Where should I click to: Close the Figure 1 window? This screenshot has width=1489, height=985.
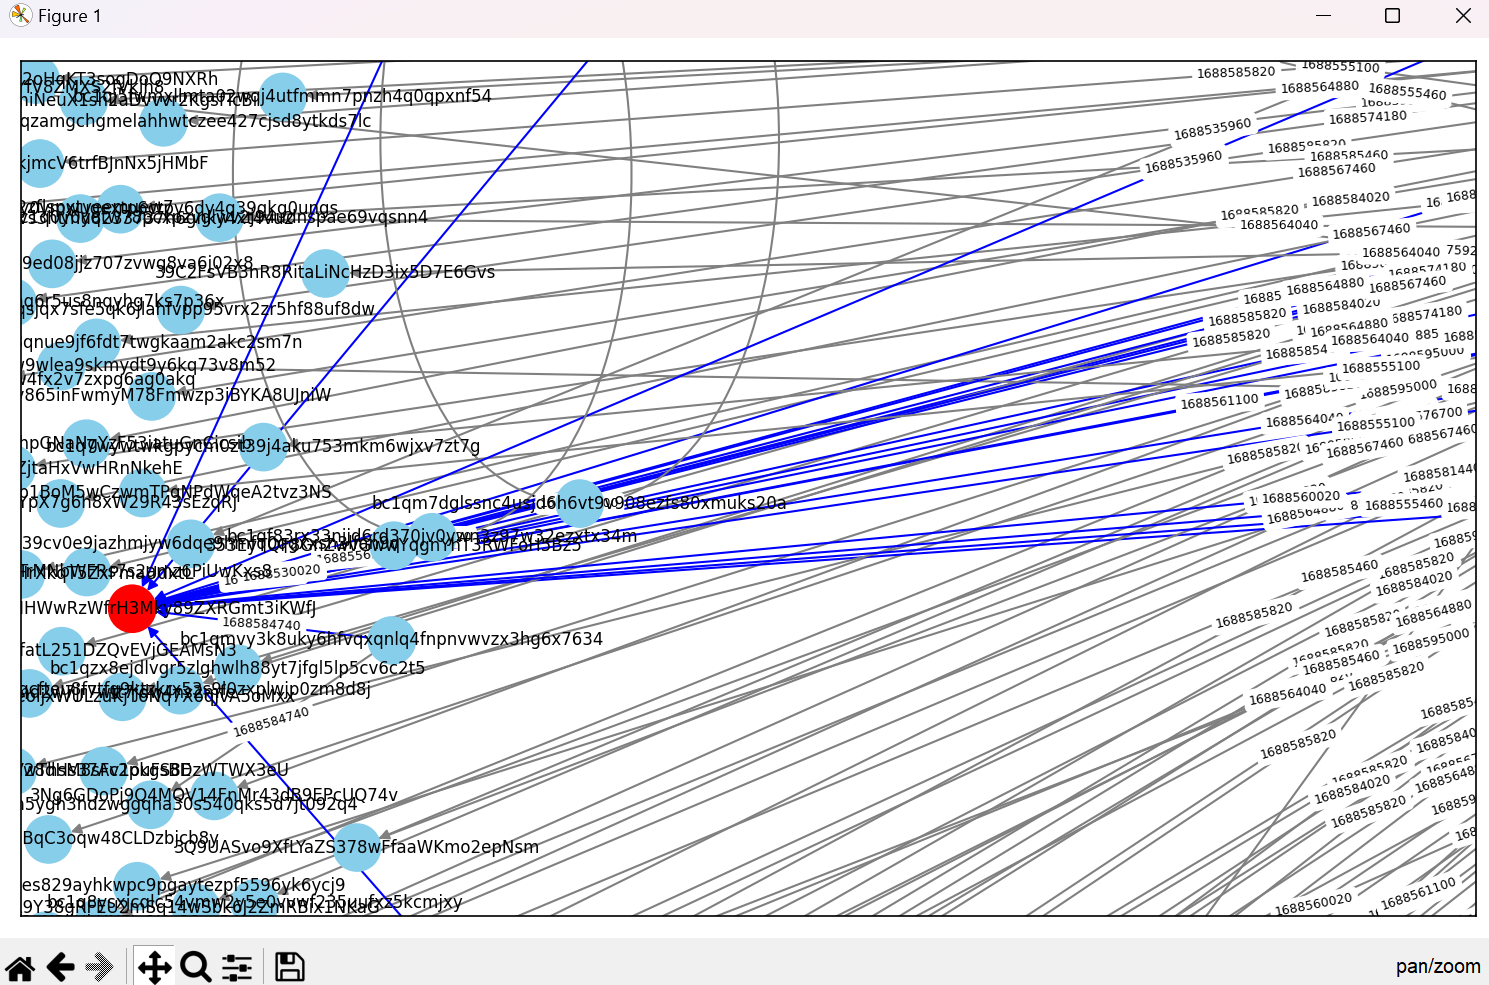pos(1462,16)
